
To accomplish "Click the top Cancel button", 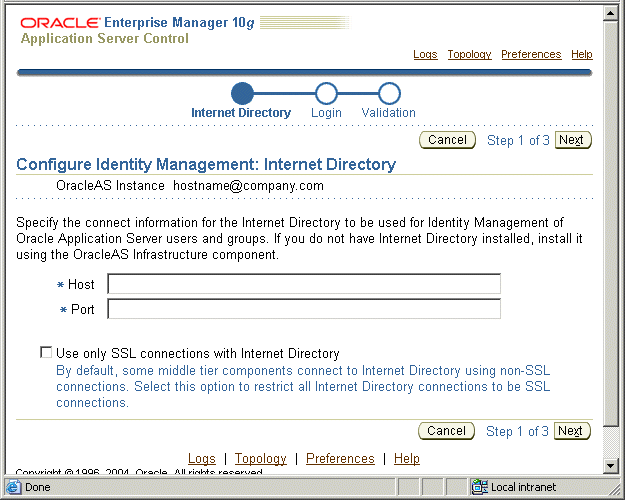I will [447, 140].
